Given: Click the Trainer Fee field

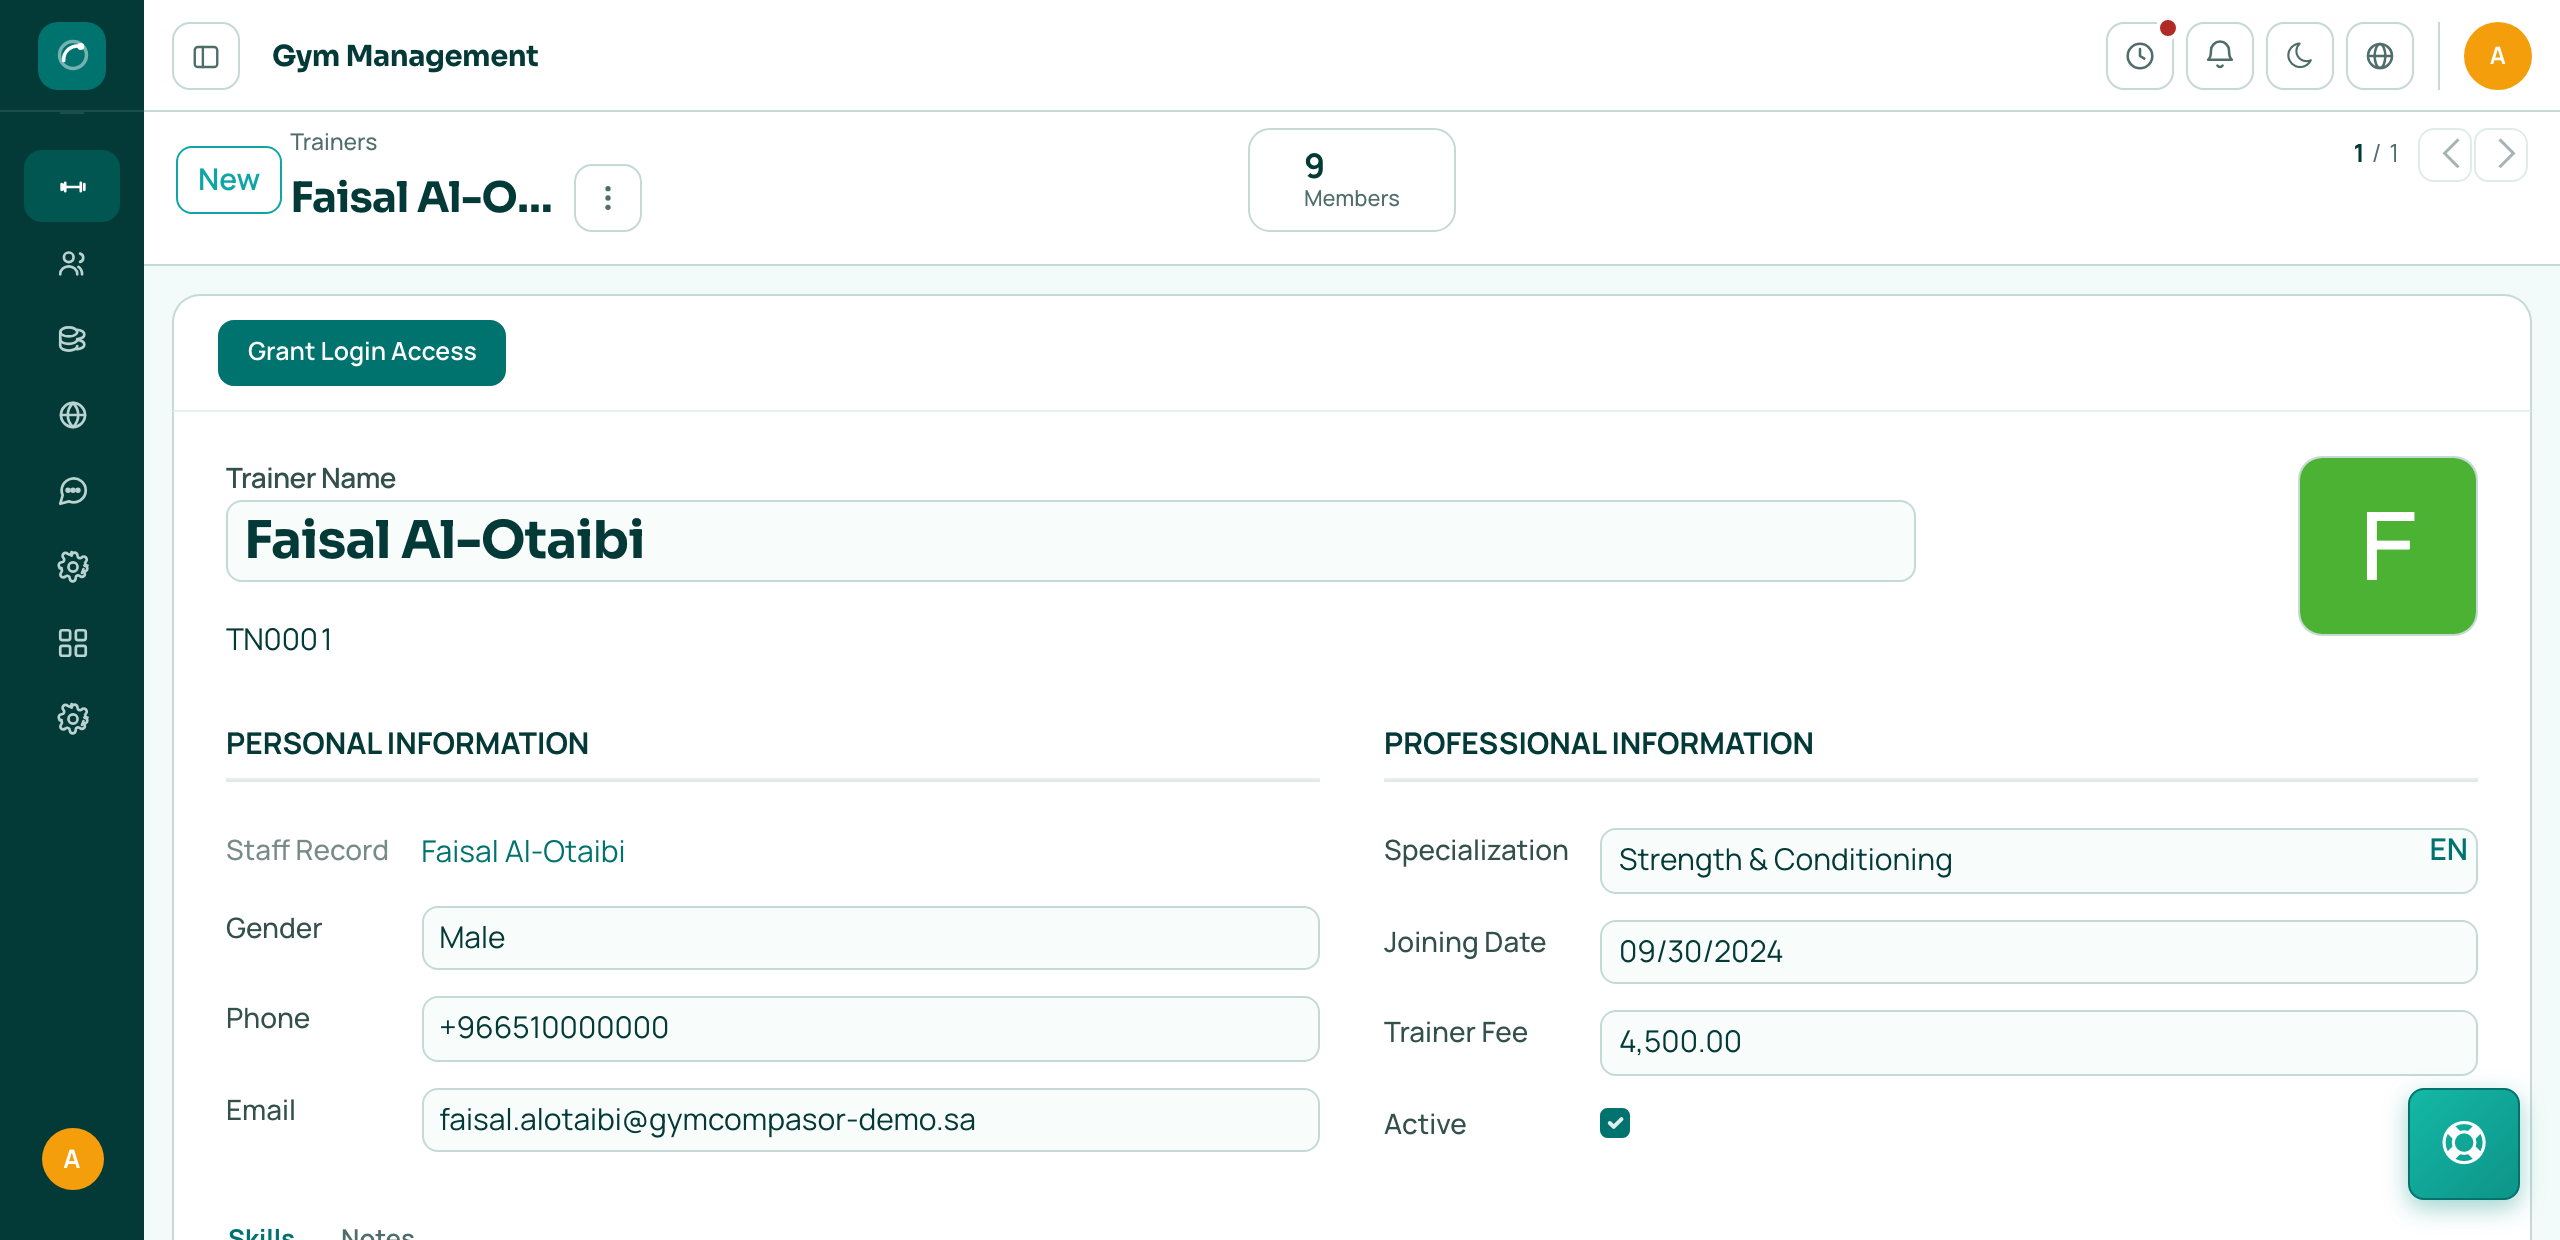Looking at the screenshot, I should coord(2038,1042).
